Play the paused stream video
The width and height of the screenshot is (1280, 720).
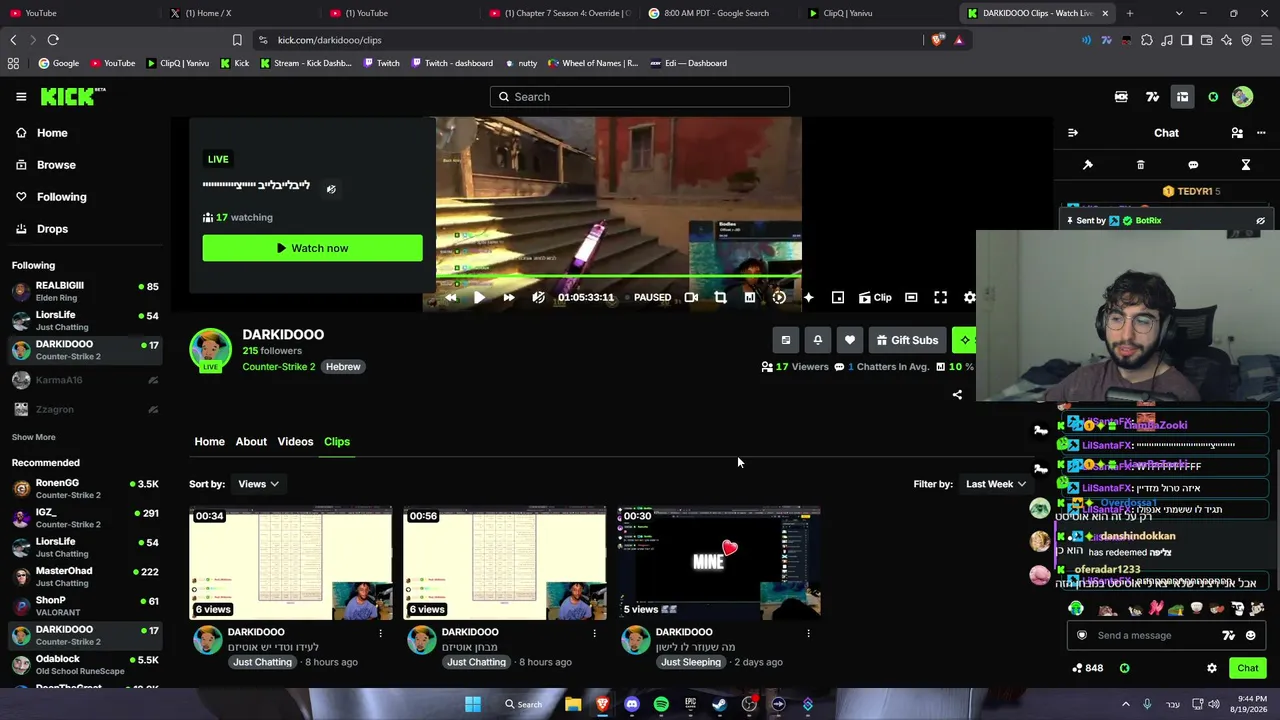coord(479,297)
